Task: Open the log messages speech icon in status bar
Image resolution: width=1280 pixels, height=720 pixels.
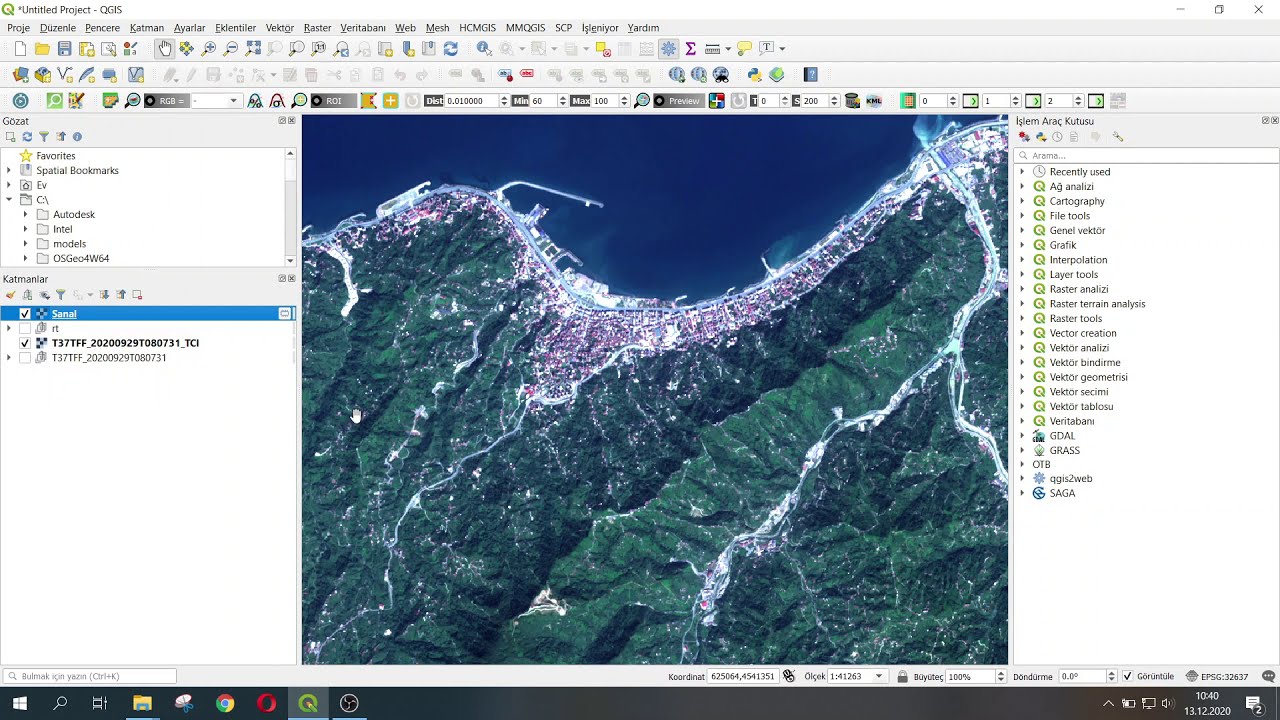Action: (1269, 677)
